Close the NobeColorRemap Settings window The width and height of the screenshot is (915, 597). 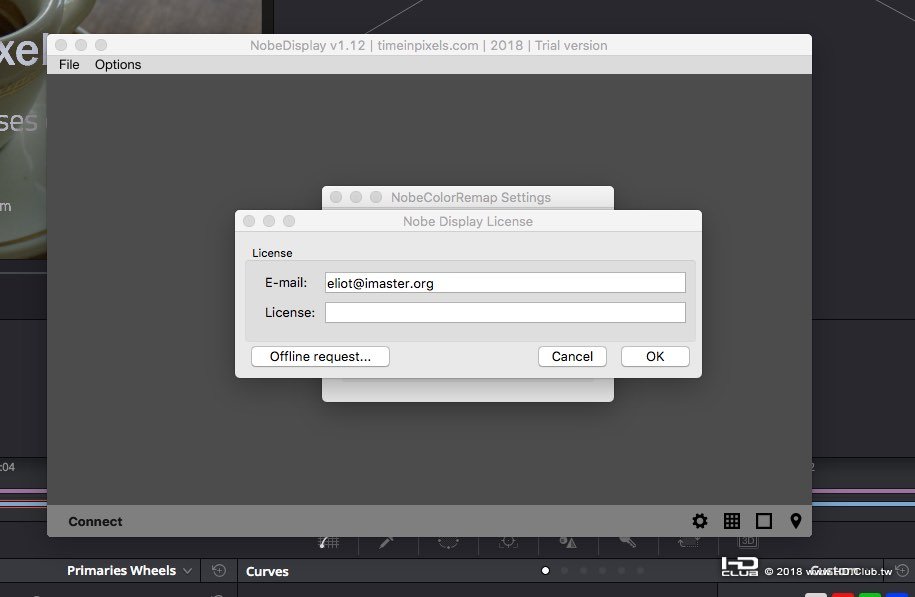(336, 197)
